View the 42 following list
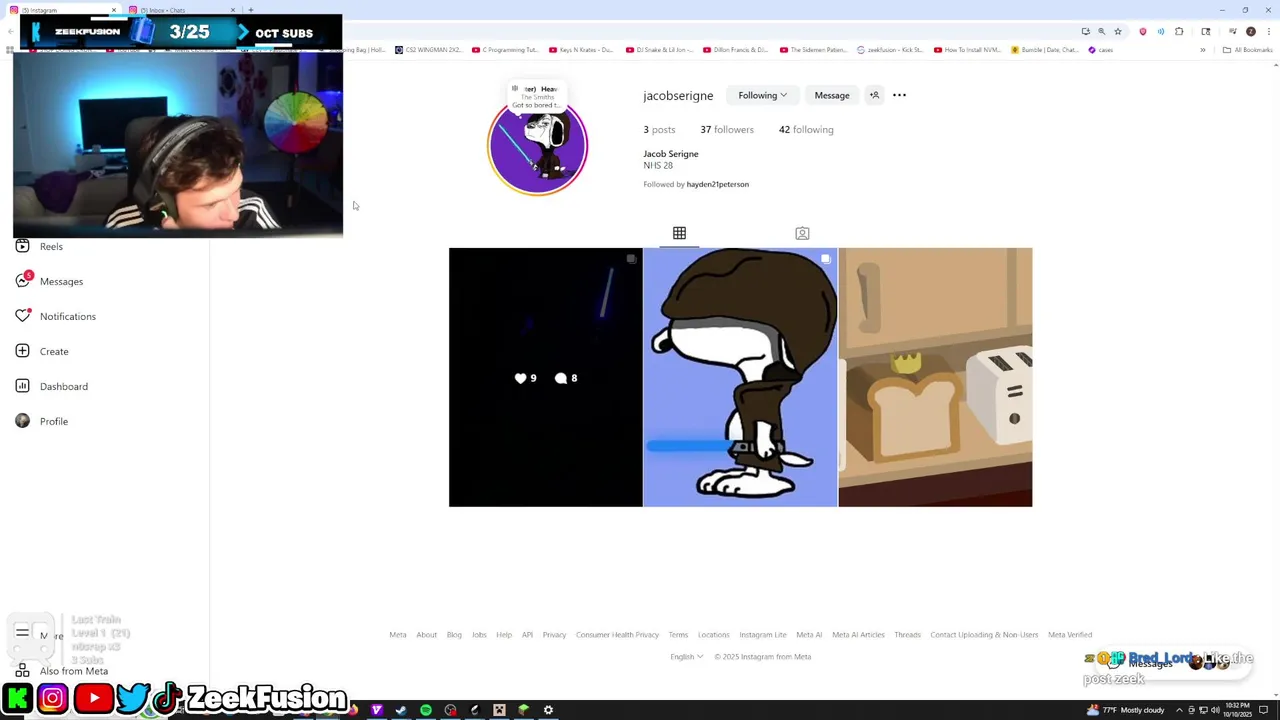1280x720 pixels. 806,129
